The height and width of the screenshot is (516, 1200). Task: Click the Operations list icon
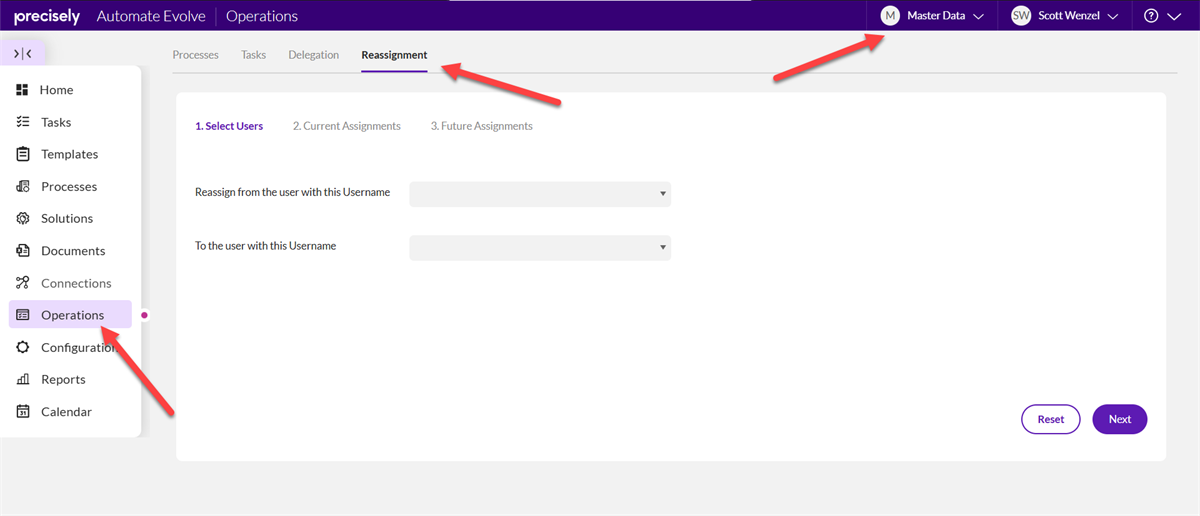[22, 315]
